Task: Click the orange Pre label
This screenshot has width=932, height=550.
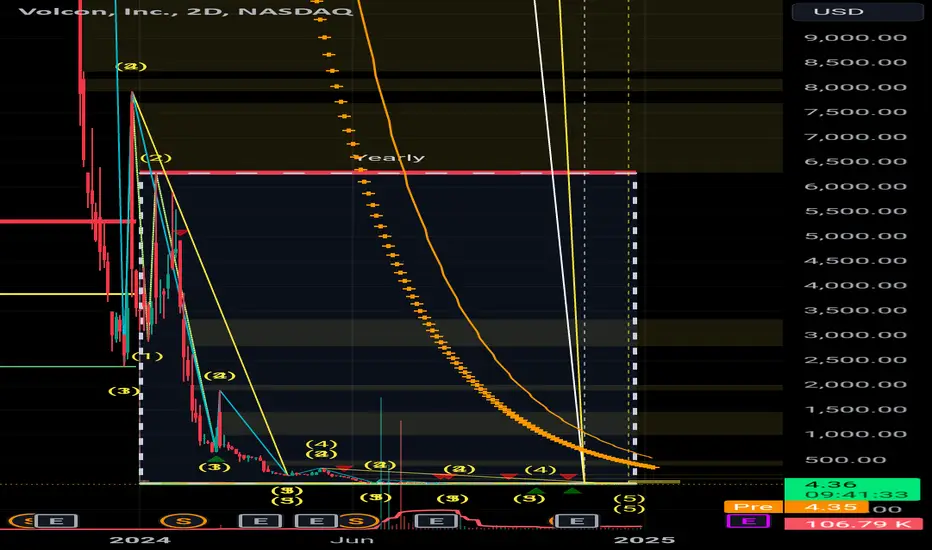Action: click(x=753, y=507)
